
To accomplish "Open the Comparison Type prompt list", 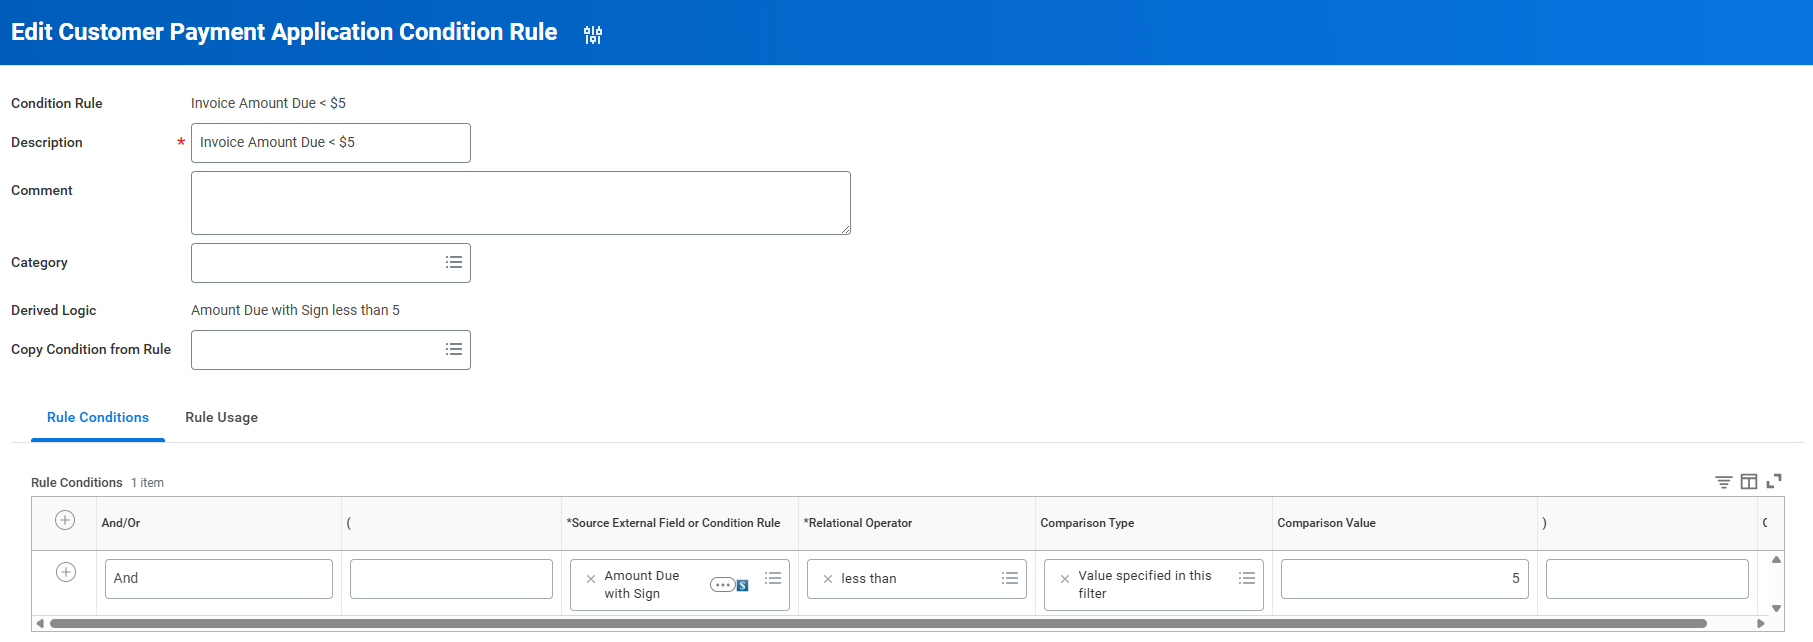I will (1247, 578).
